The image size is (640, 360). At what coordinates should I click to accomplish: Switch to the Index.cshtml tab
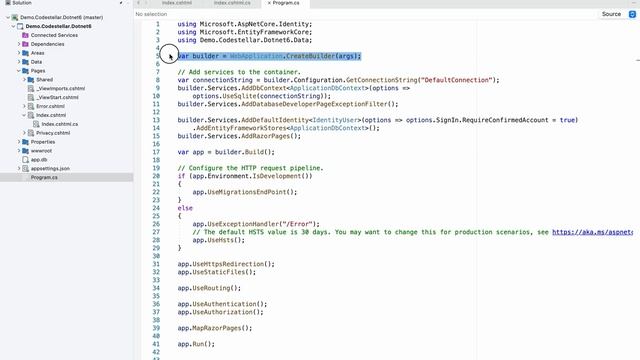[177, 3]
